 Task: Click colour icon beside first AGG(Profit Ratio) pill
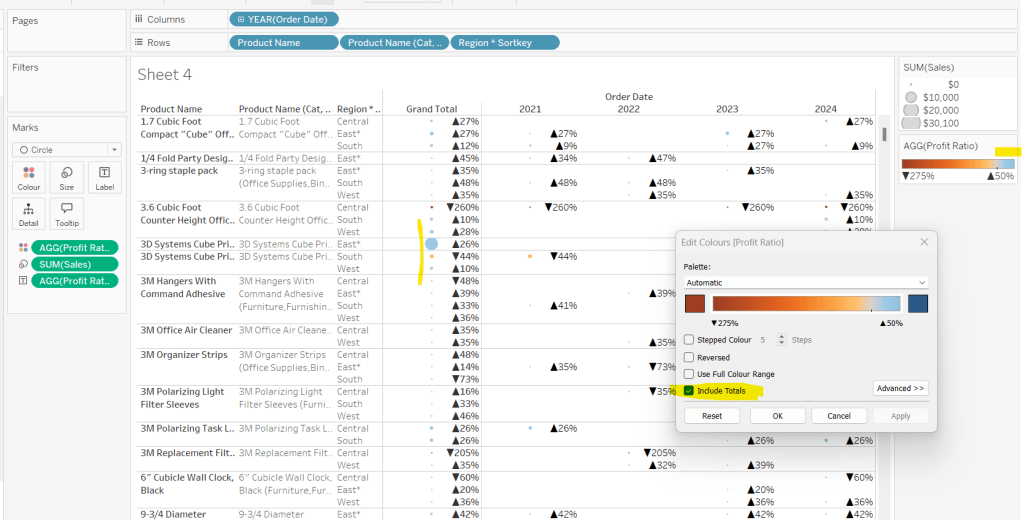[x=20, y=247]
